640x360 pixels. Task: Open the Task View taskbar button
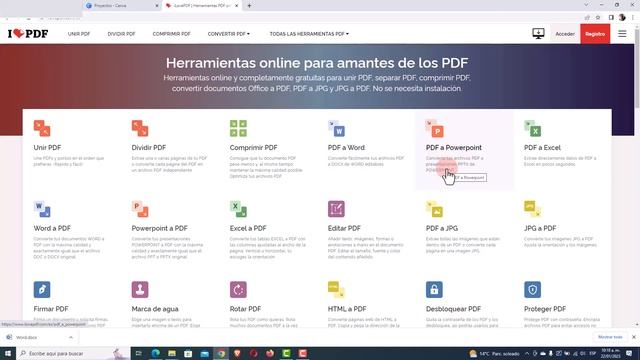pos(138,353)
